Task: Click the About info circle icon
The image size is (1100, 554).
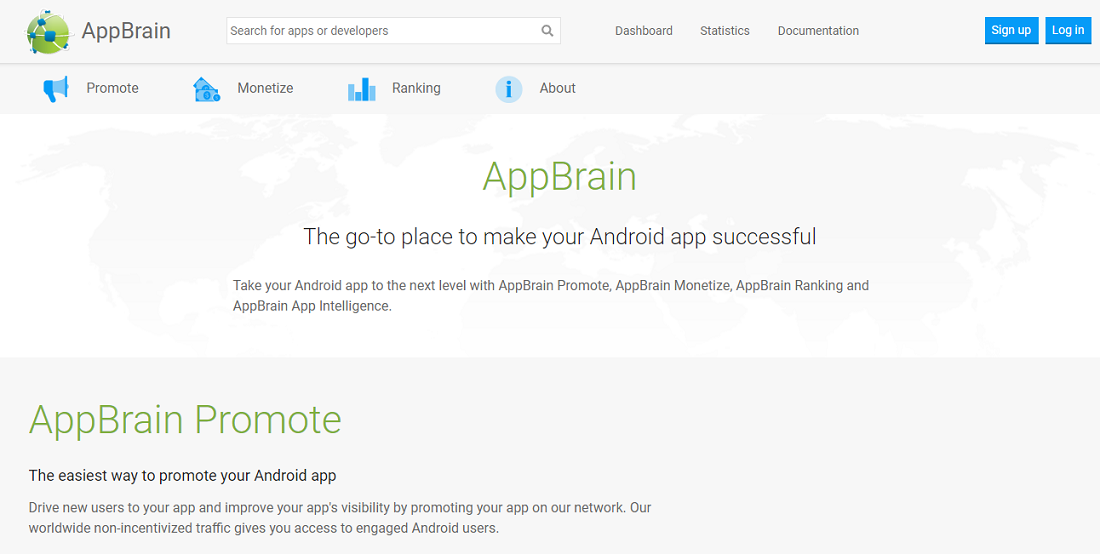Action: pos(509,89)
